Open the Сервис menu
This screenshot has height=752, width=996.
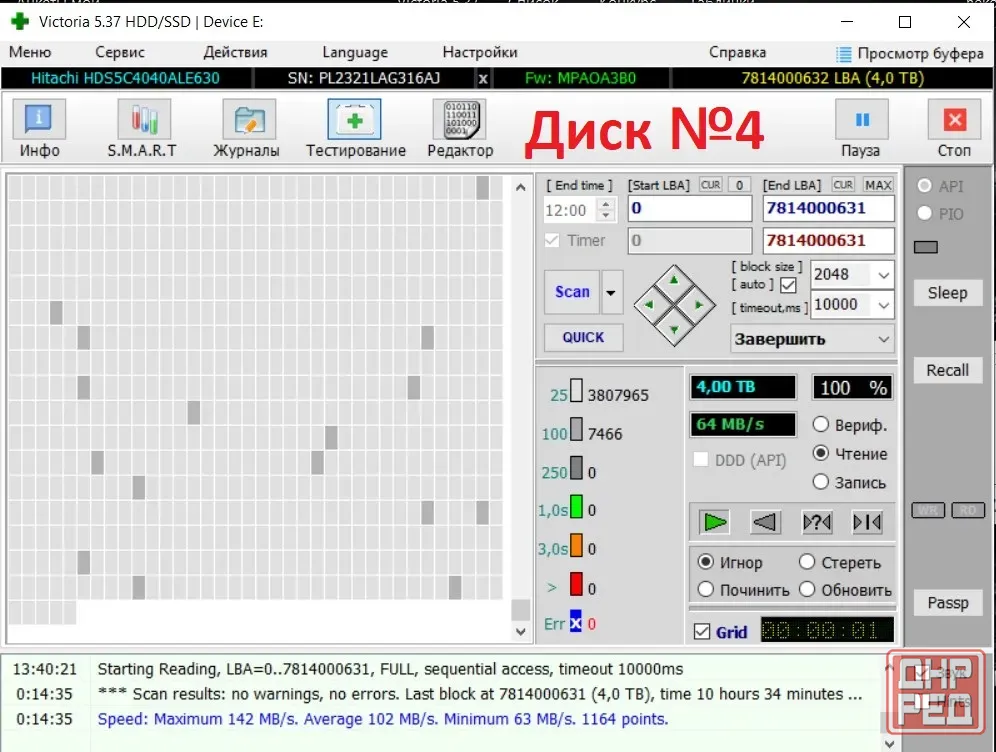tap(119, 52)
